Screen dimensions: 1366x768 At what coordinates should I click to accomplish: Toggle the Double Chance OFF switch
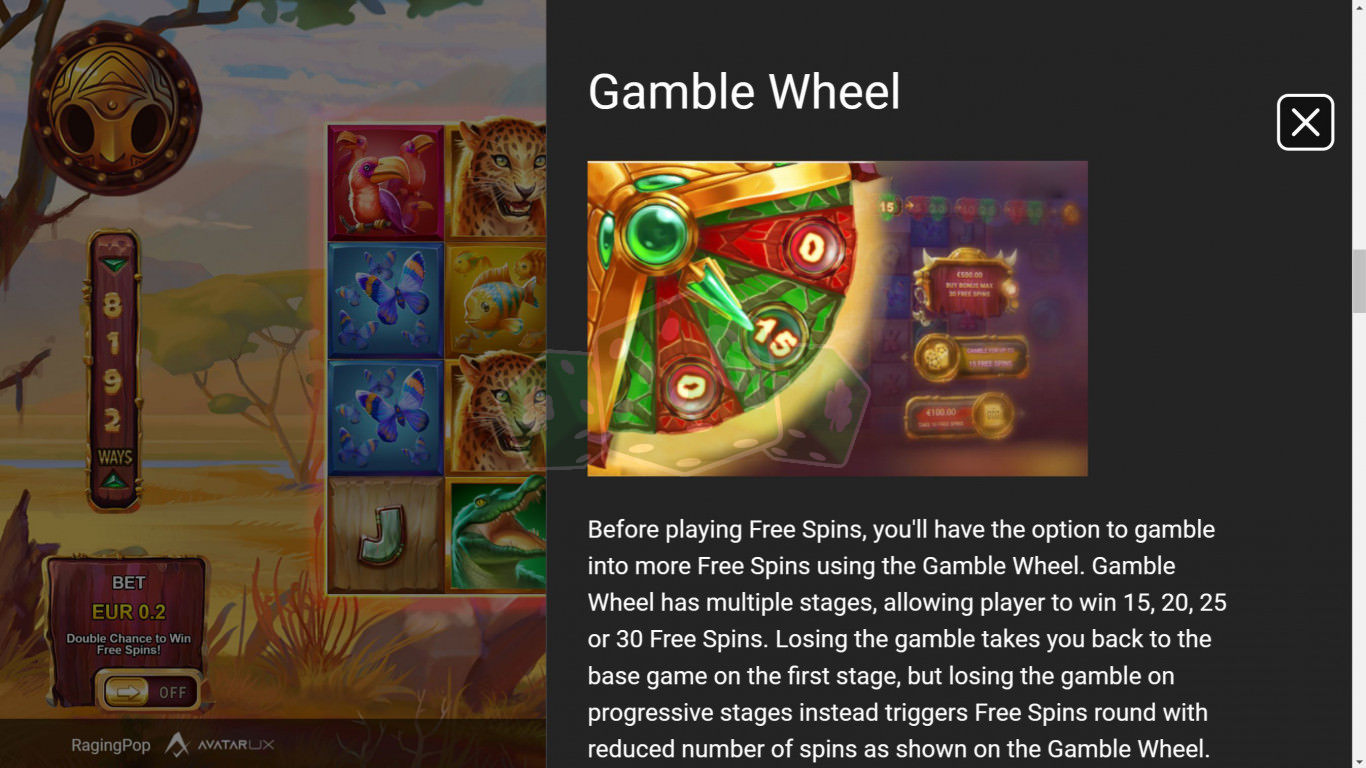[148, 691]
